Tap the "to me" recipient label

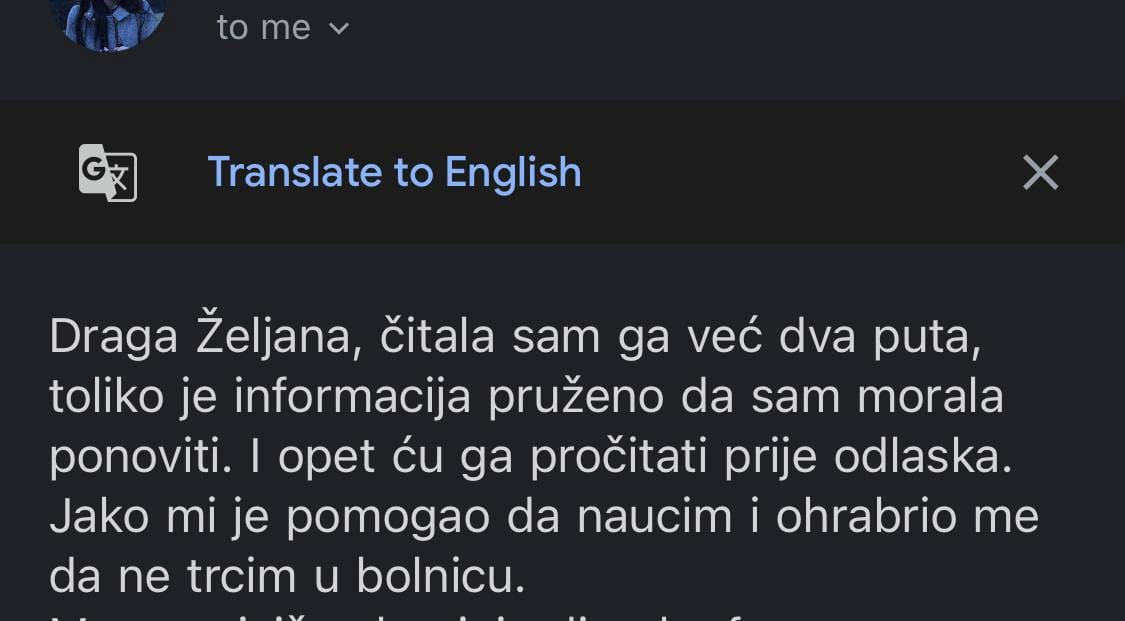264,28
